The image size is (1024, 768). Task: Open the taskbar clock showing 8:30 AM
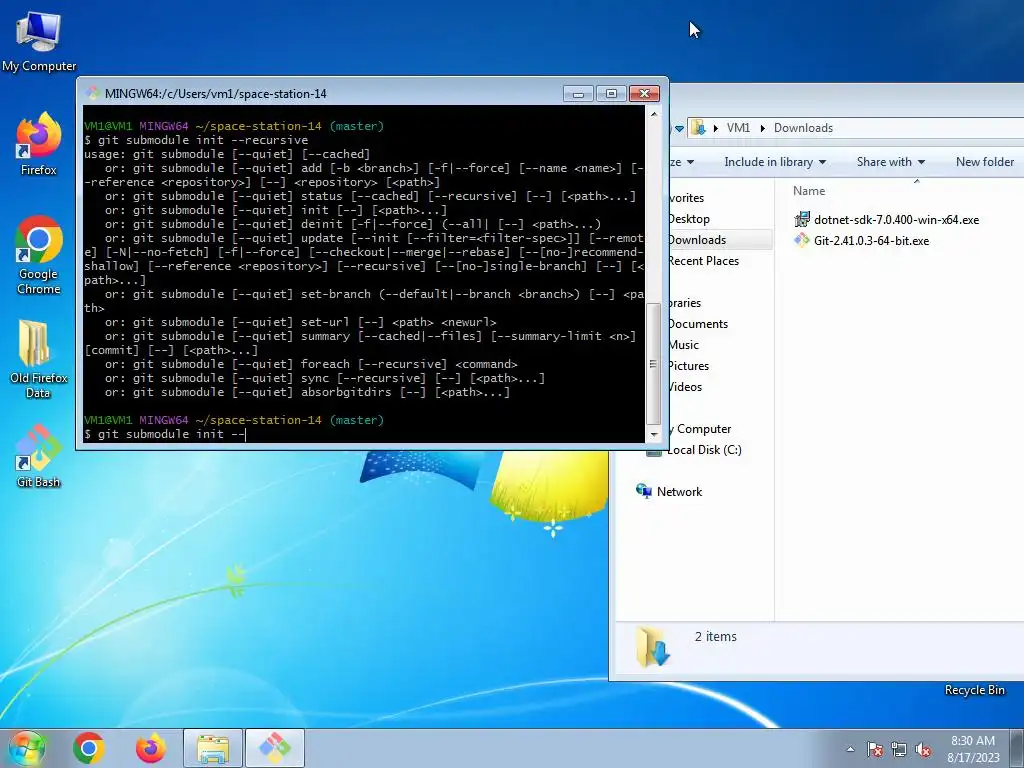coord(973,748)
